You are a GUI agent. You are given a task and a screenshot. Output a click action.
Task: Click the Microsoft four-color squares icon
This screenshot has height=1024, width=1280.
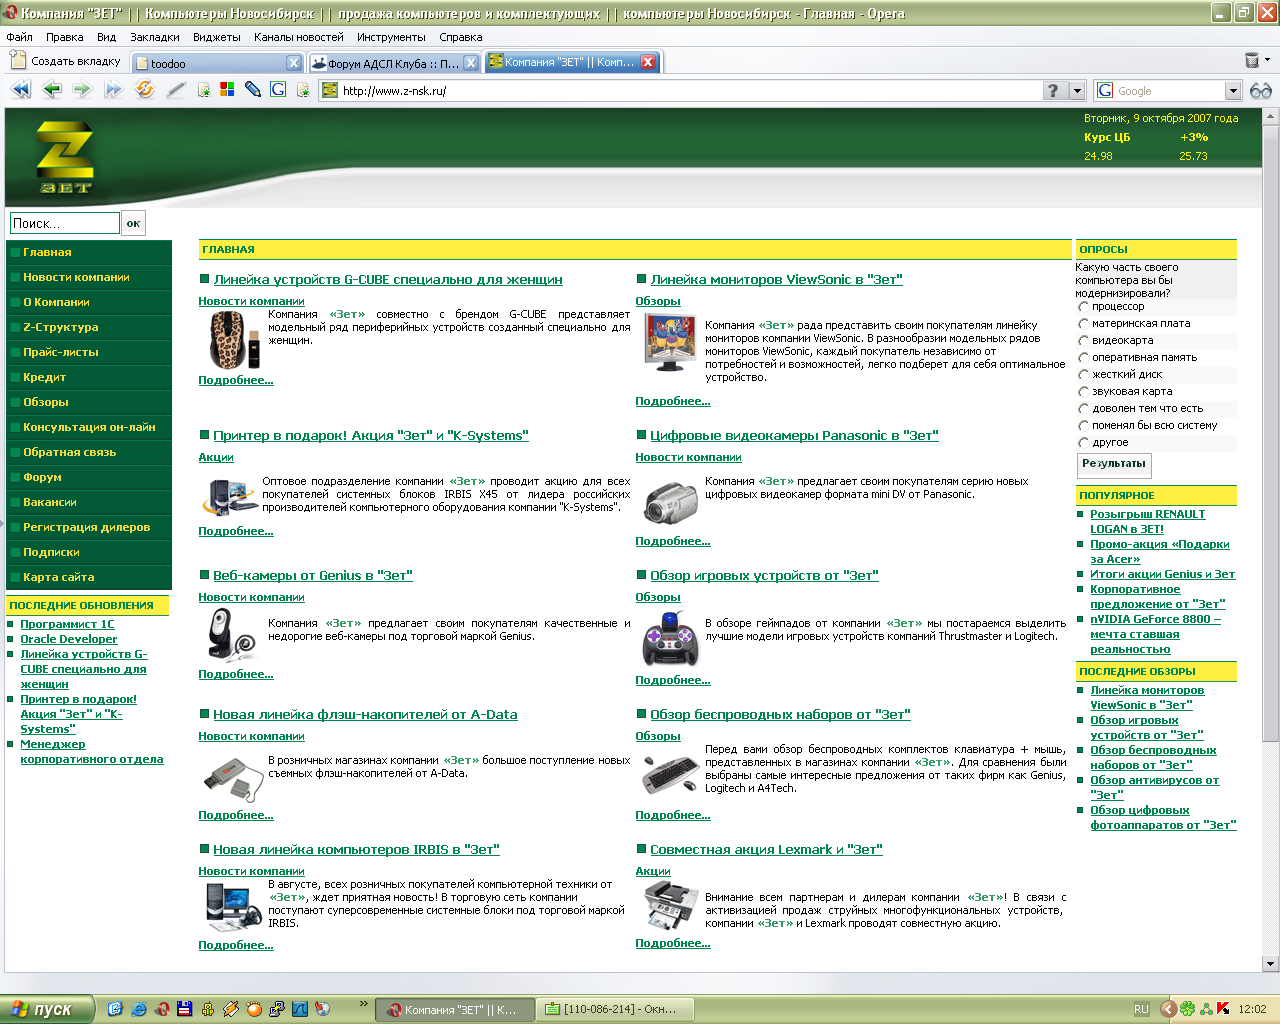click(x=227, y=90)
